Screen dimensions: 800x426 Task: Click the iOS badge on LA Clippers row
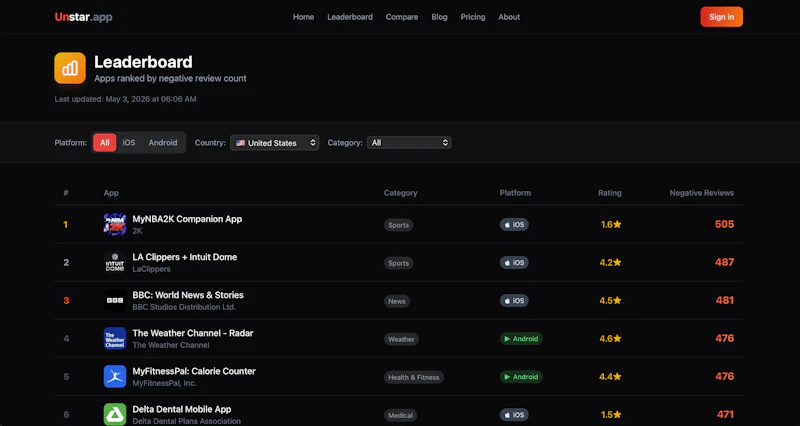click(514, 263)
